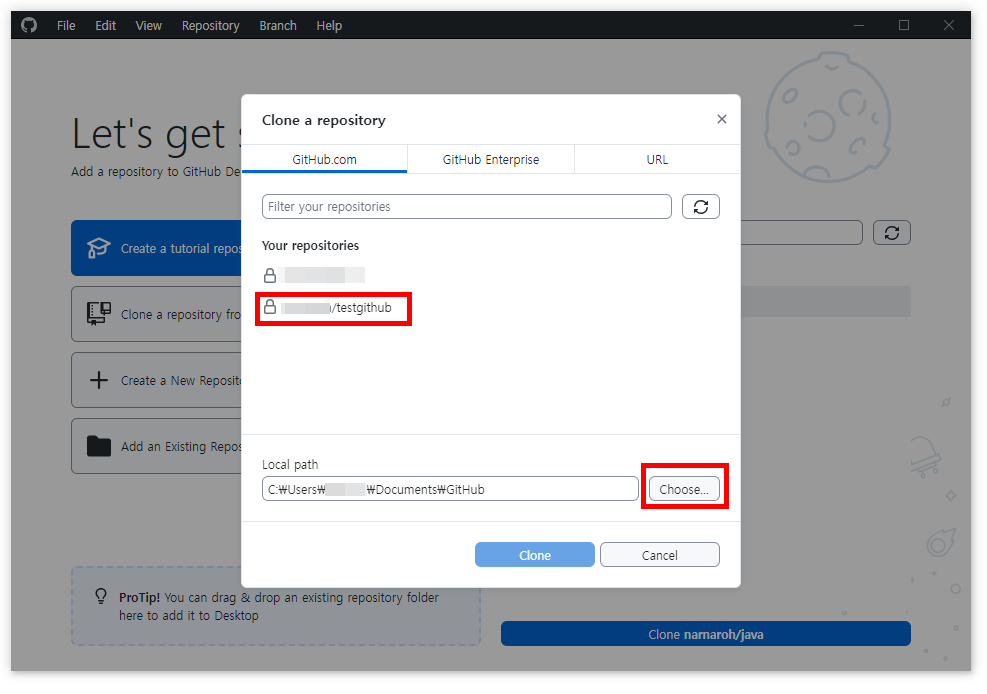Click the plus icon for new repository

(x=99, y=380)
